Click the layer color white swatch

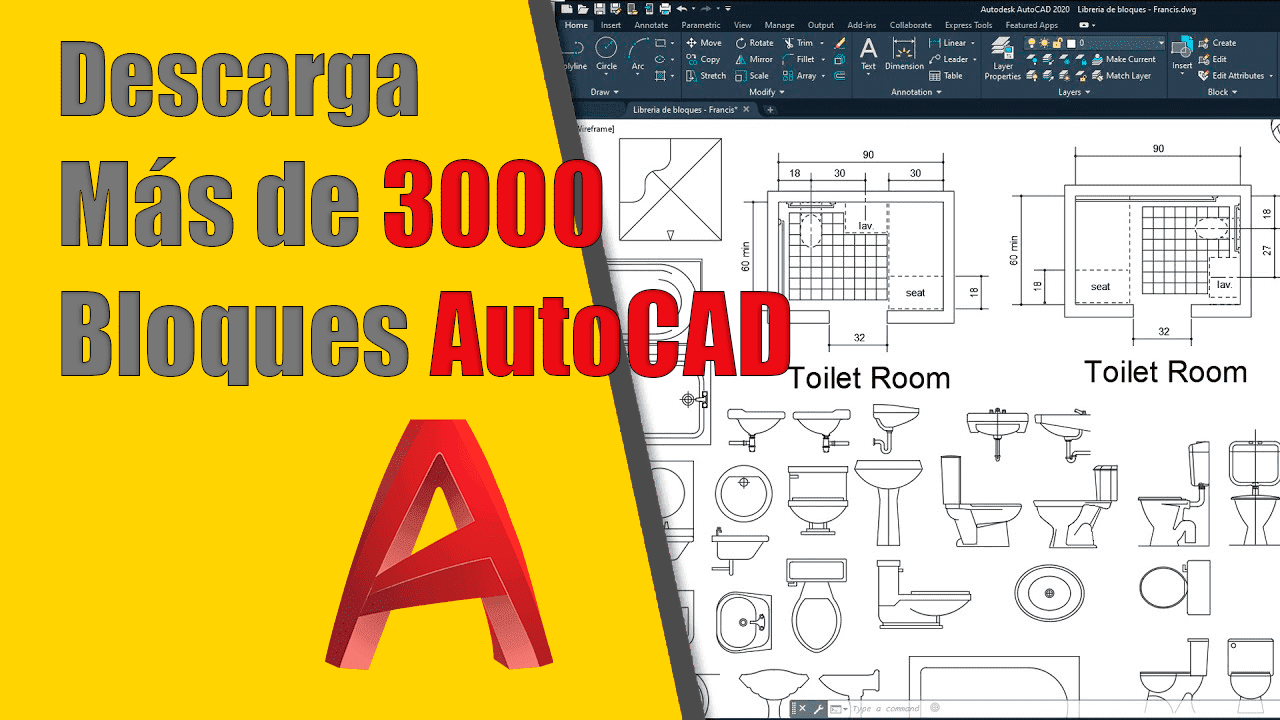pyautogui.click(x=1070, y=43)
